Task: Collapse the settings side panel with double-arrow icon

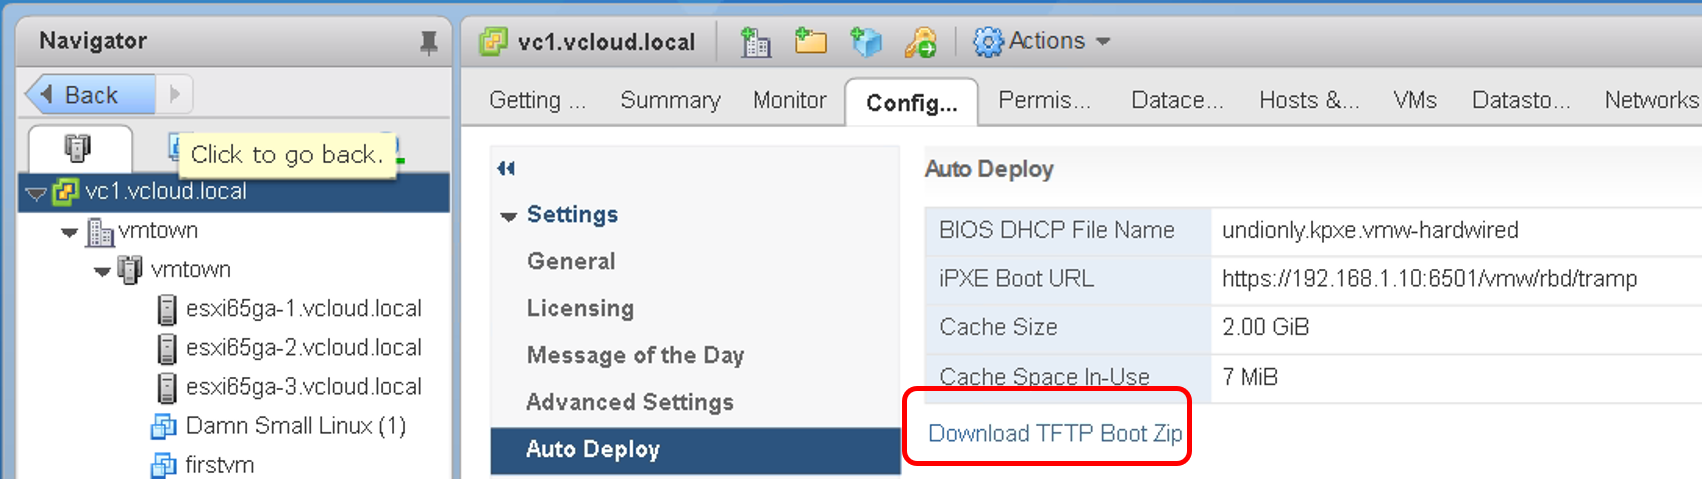Action: [506, 168]
